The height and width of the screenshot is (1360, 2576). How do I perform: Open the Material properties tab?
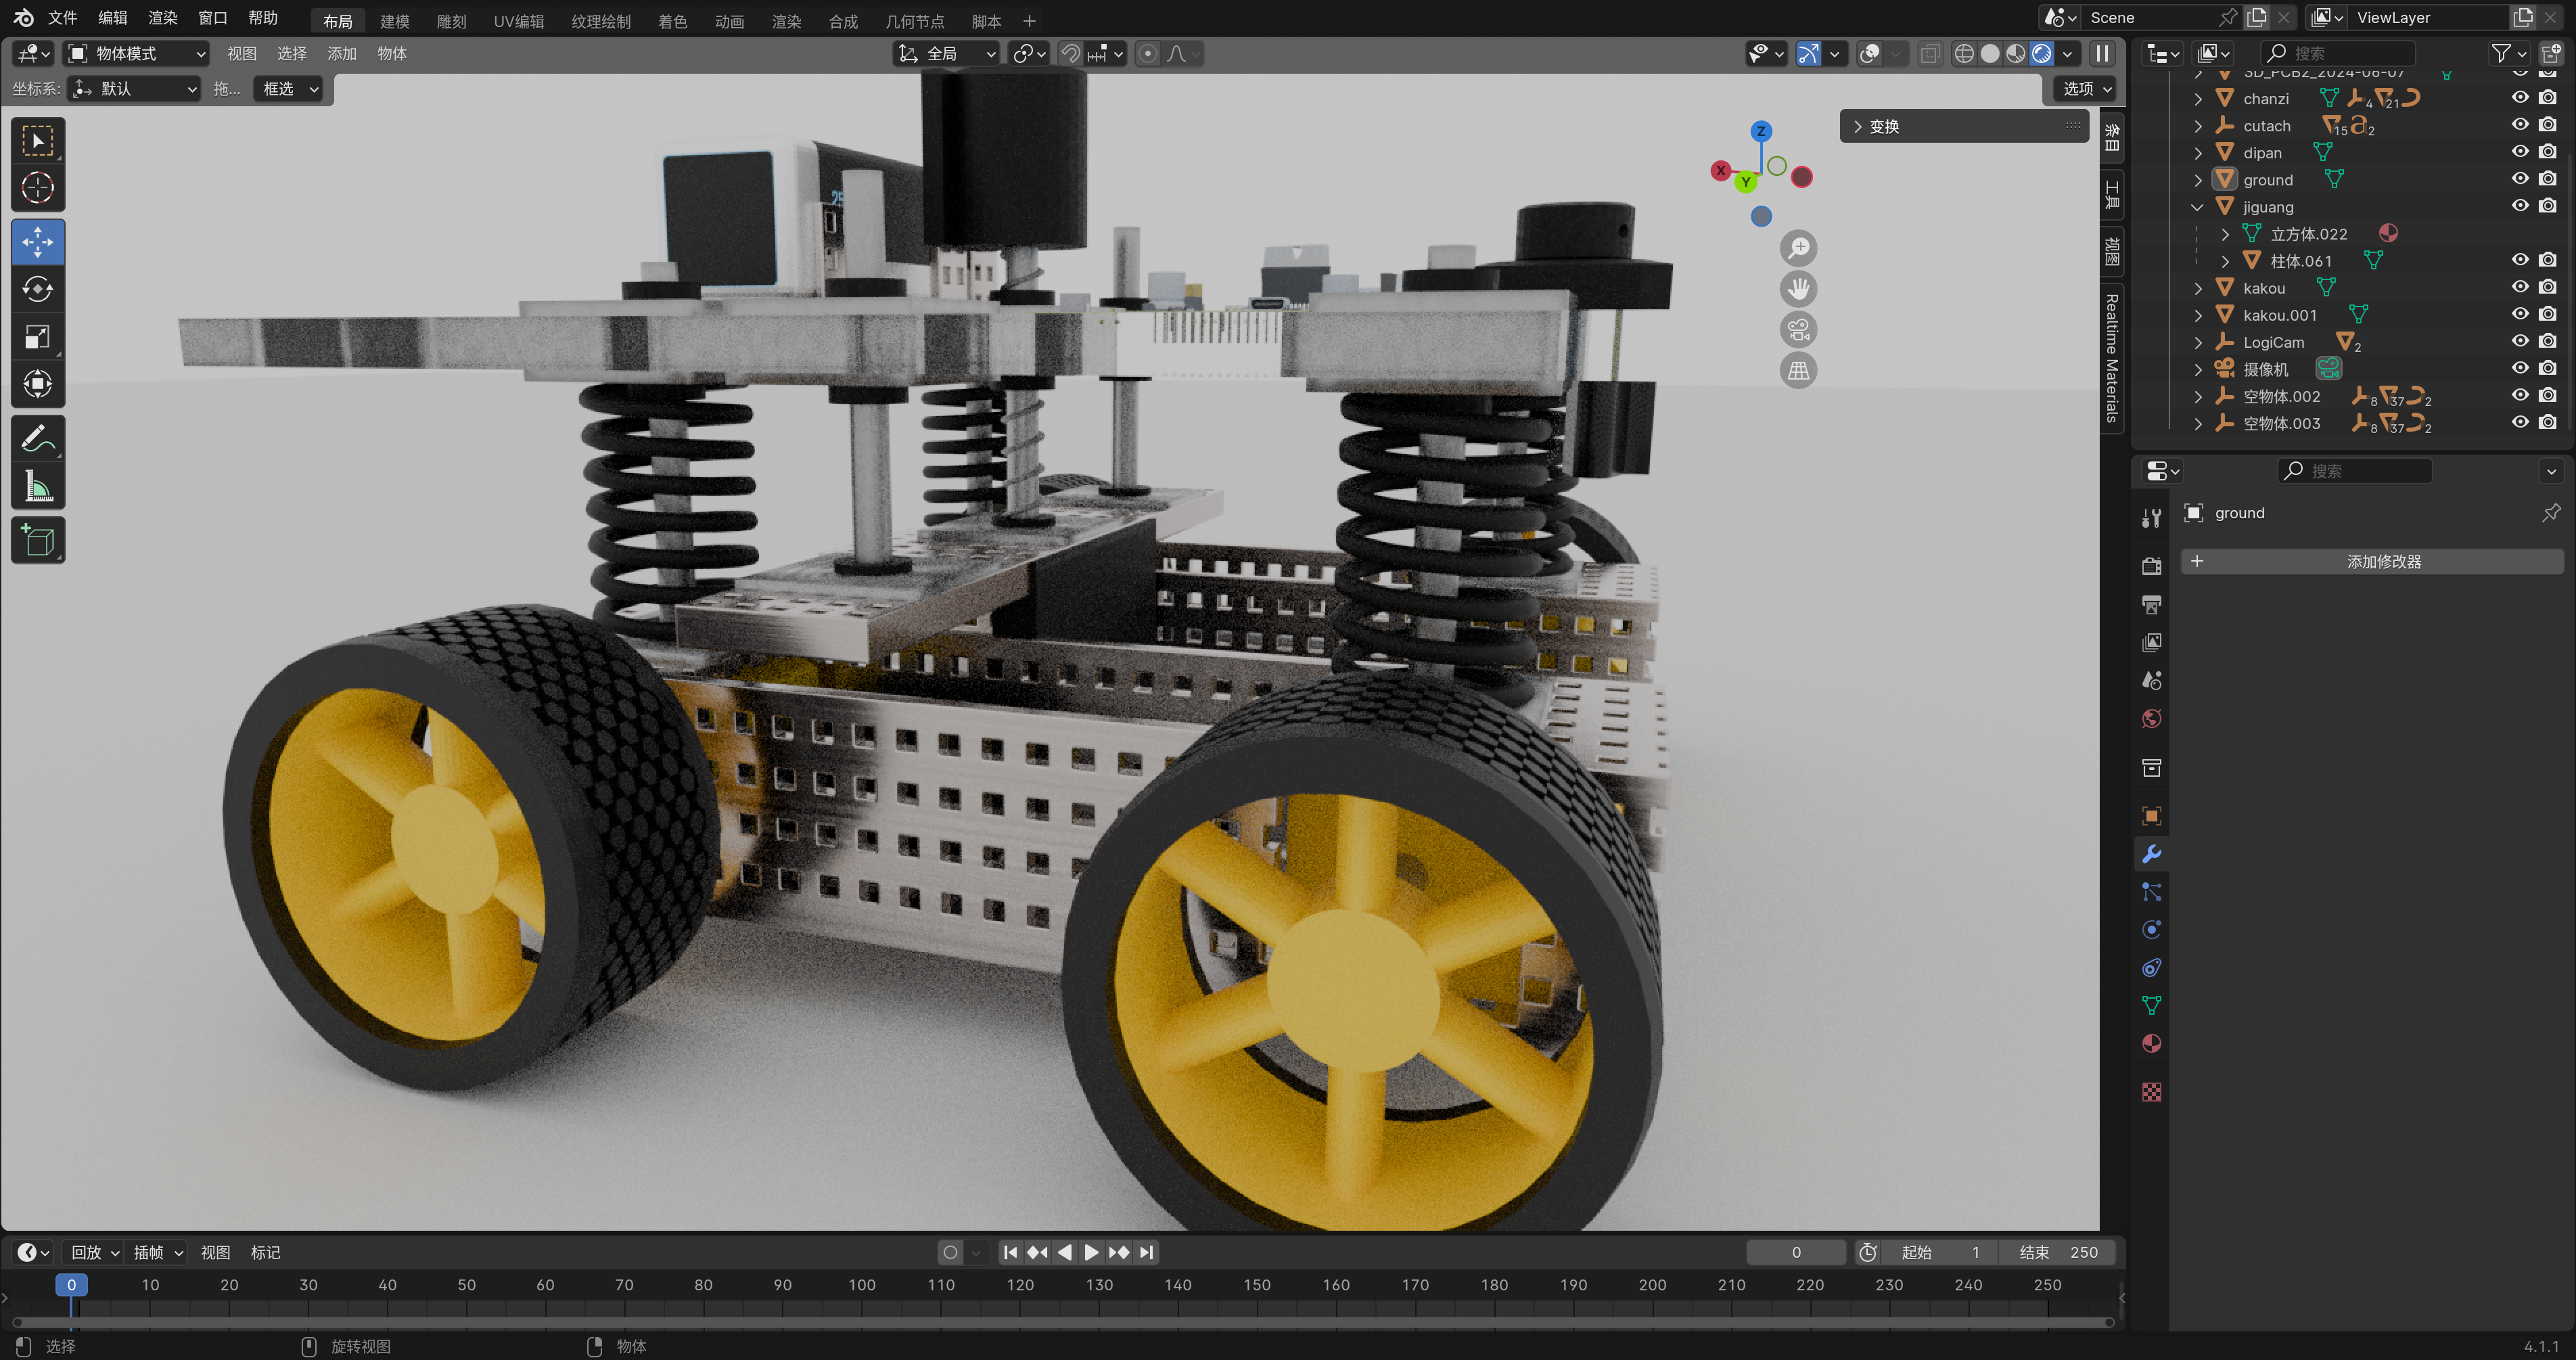pos(2152,1044)
